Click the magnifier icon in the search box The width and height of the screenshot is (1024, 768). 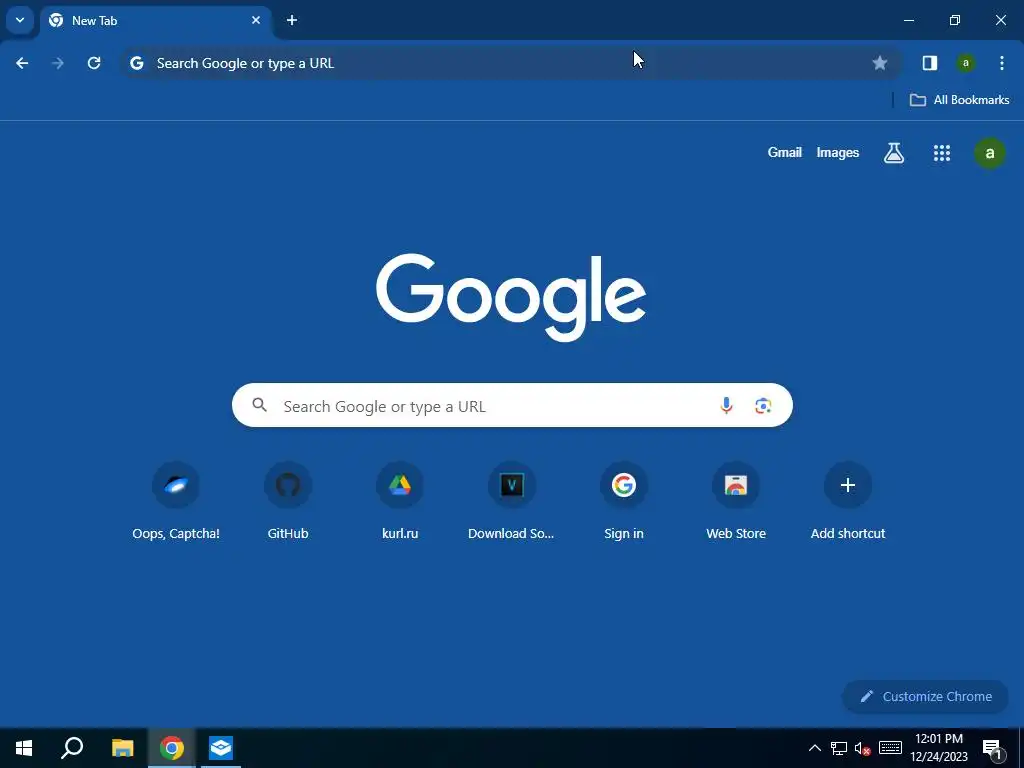point(259,405)
